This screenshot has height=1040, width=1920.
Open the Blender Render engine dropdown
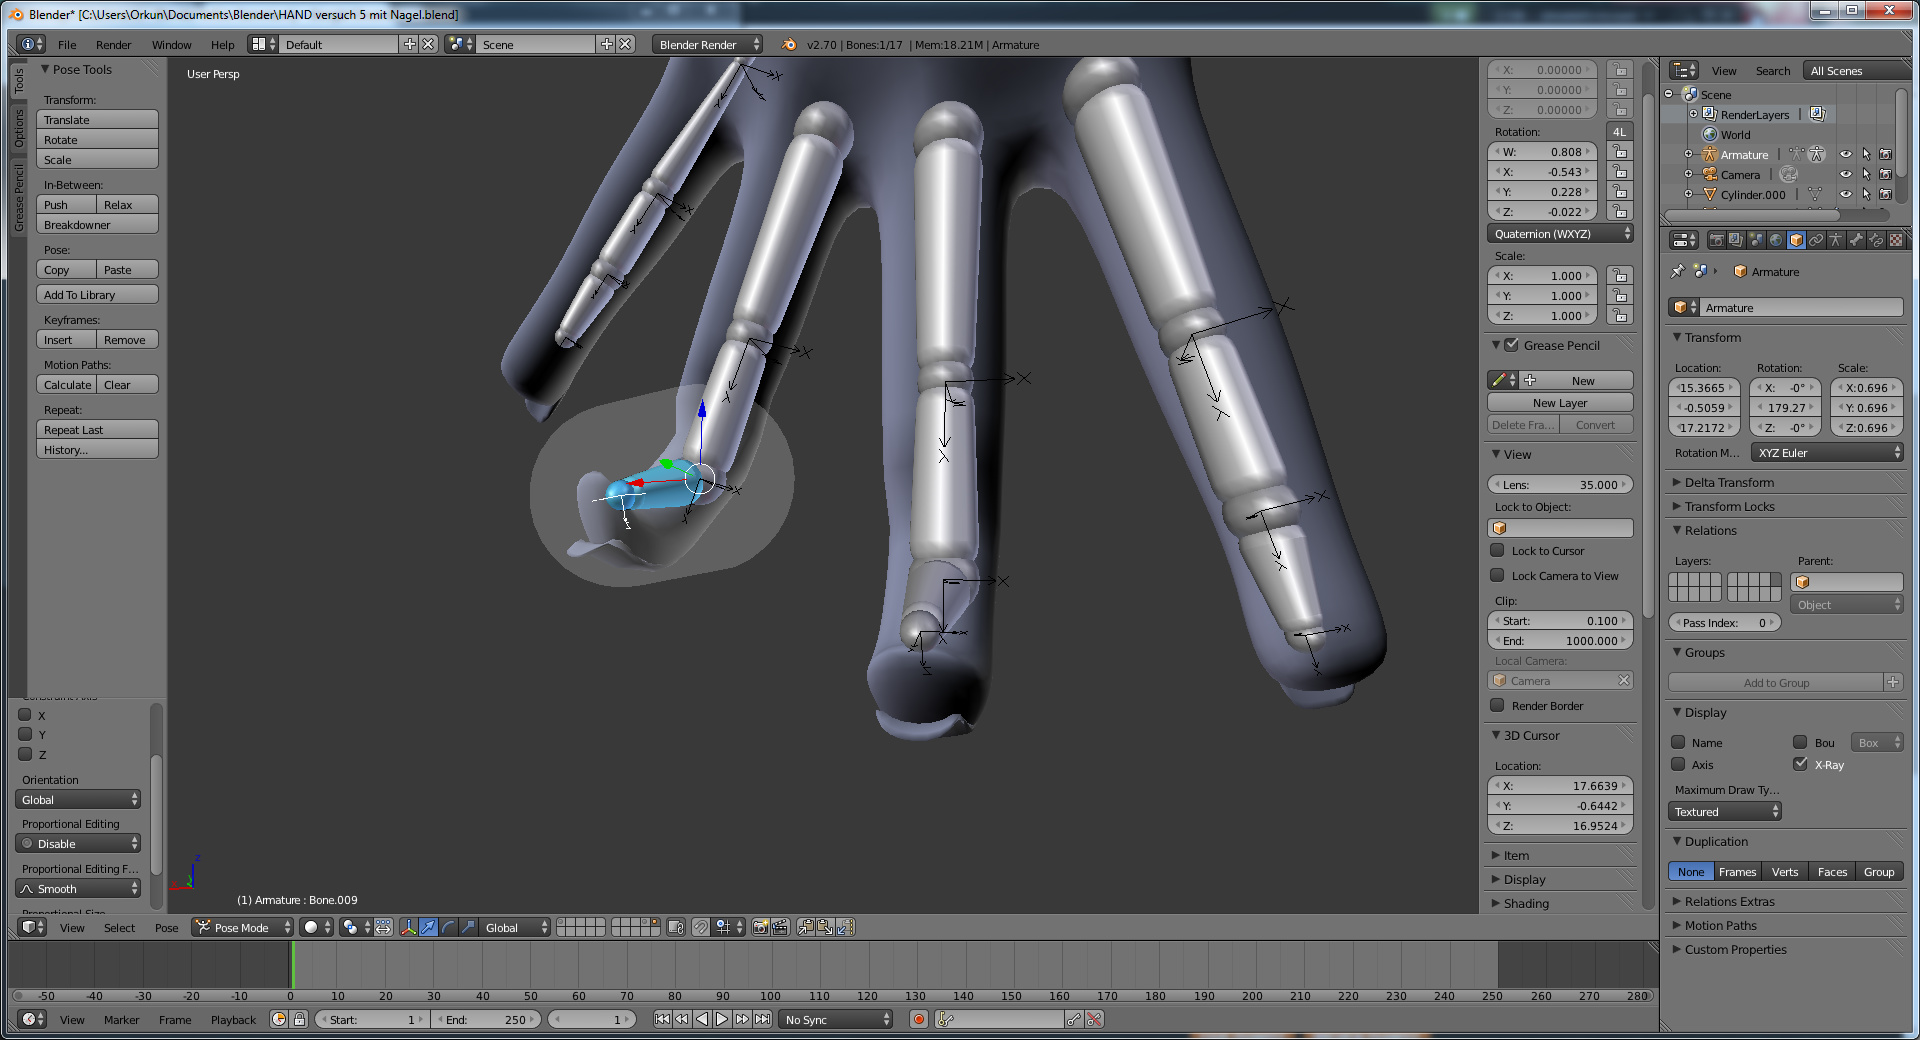(x=707, y=44)
